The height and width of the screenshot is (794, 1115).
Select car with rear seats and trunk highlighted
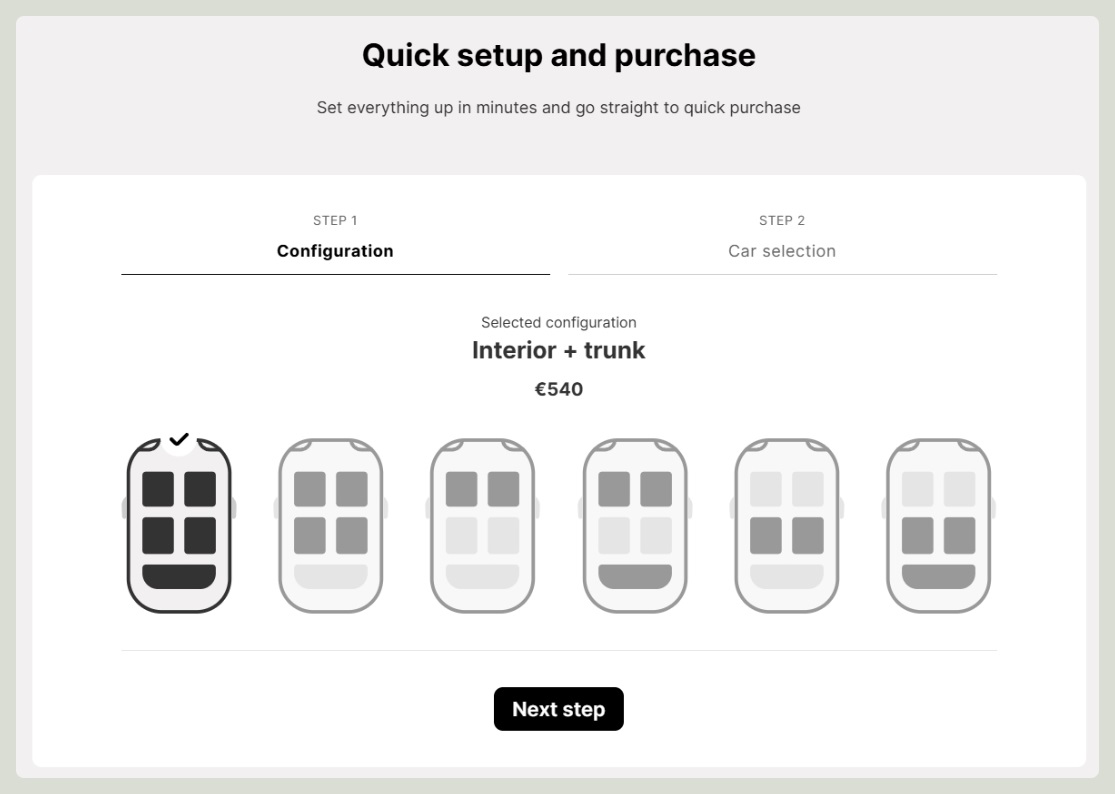tap(939, 525)
